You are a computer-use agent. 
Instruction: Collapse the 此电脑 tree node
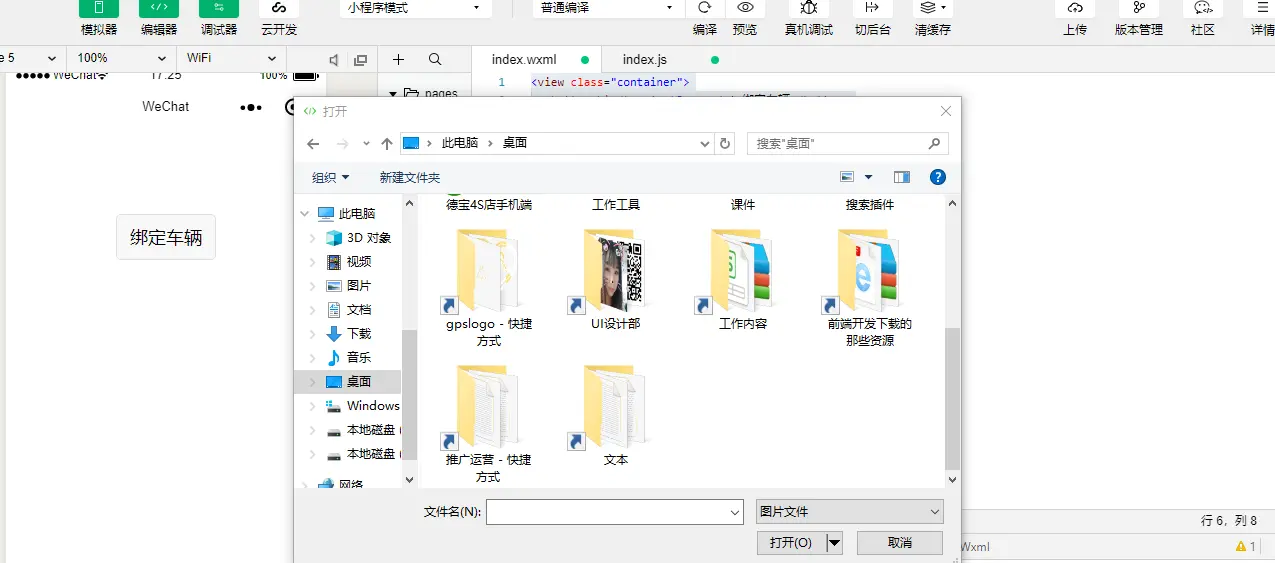305,214
